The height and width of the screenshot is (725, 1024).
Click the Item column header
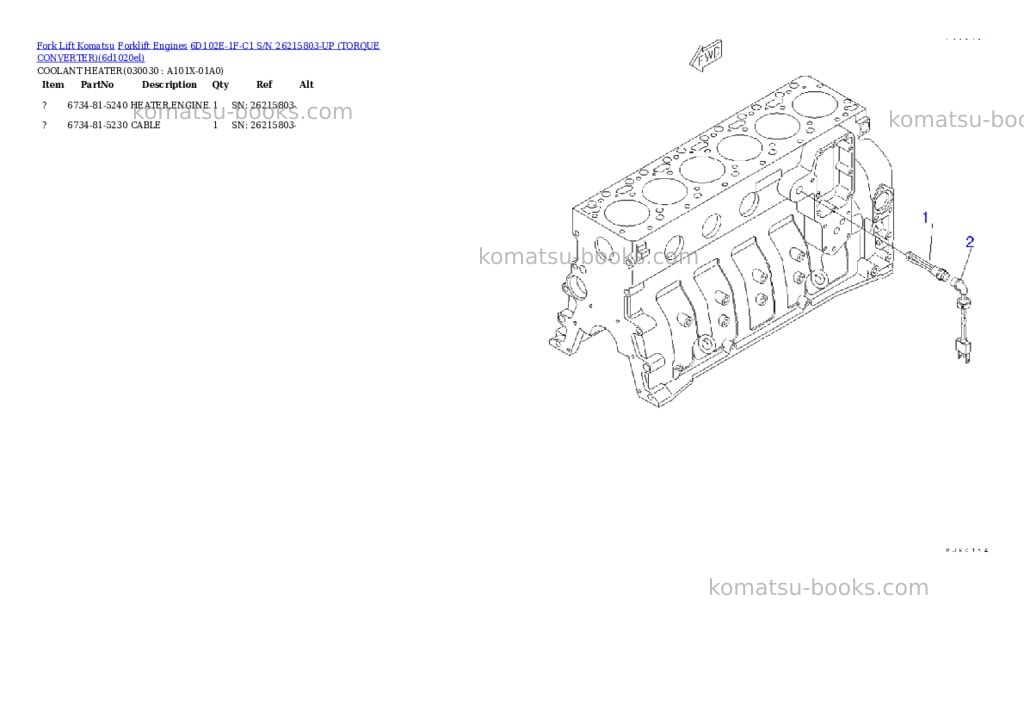point(53,84)
